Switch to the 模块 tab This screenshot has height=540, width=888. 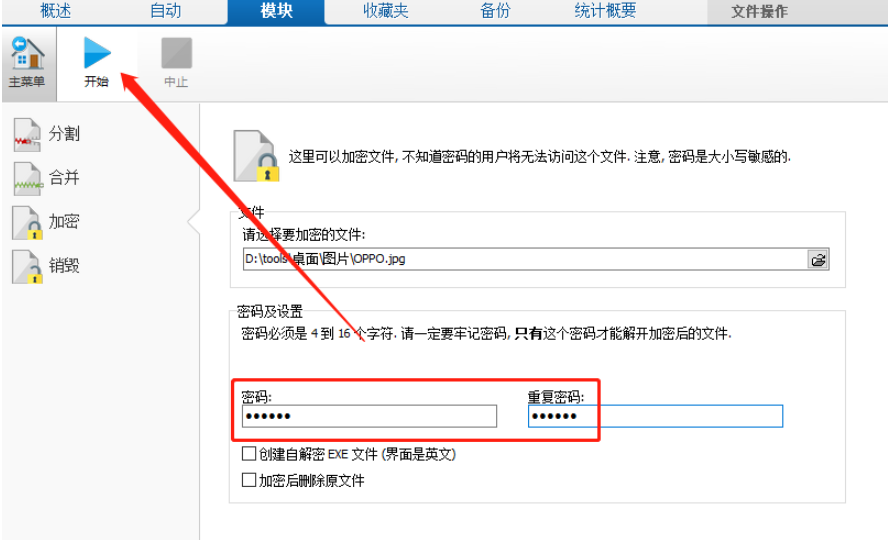click(x=276, y=11)
